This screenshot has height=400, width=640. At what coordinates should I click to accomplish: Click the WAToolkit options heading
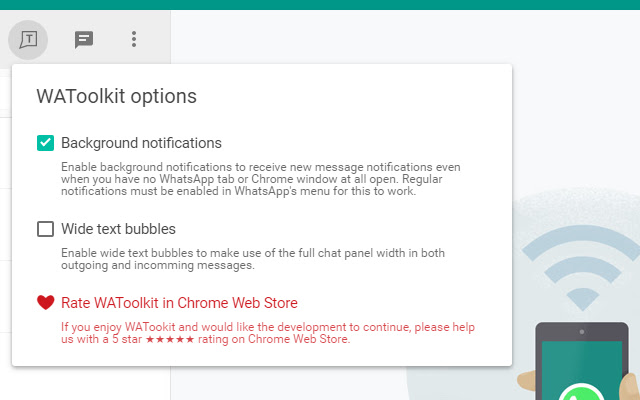pos(116,97)
